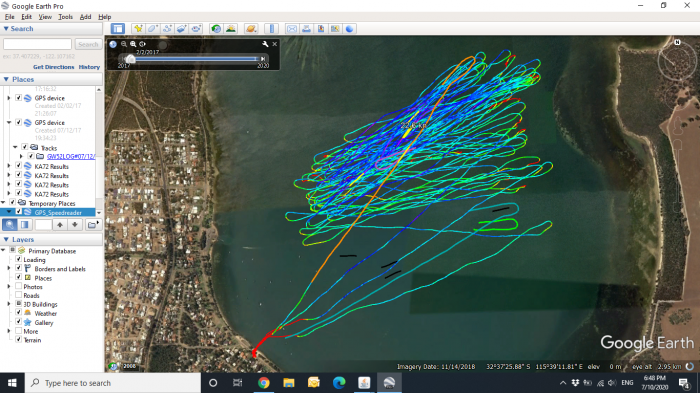Collapse the Tracks folder
Screen dimensions: 700x393
15,147
